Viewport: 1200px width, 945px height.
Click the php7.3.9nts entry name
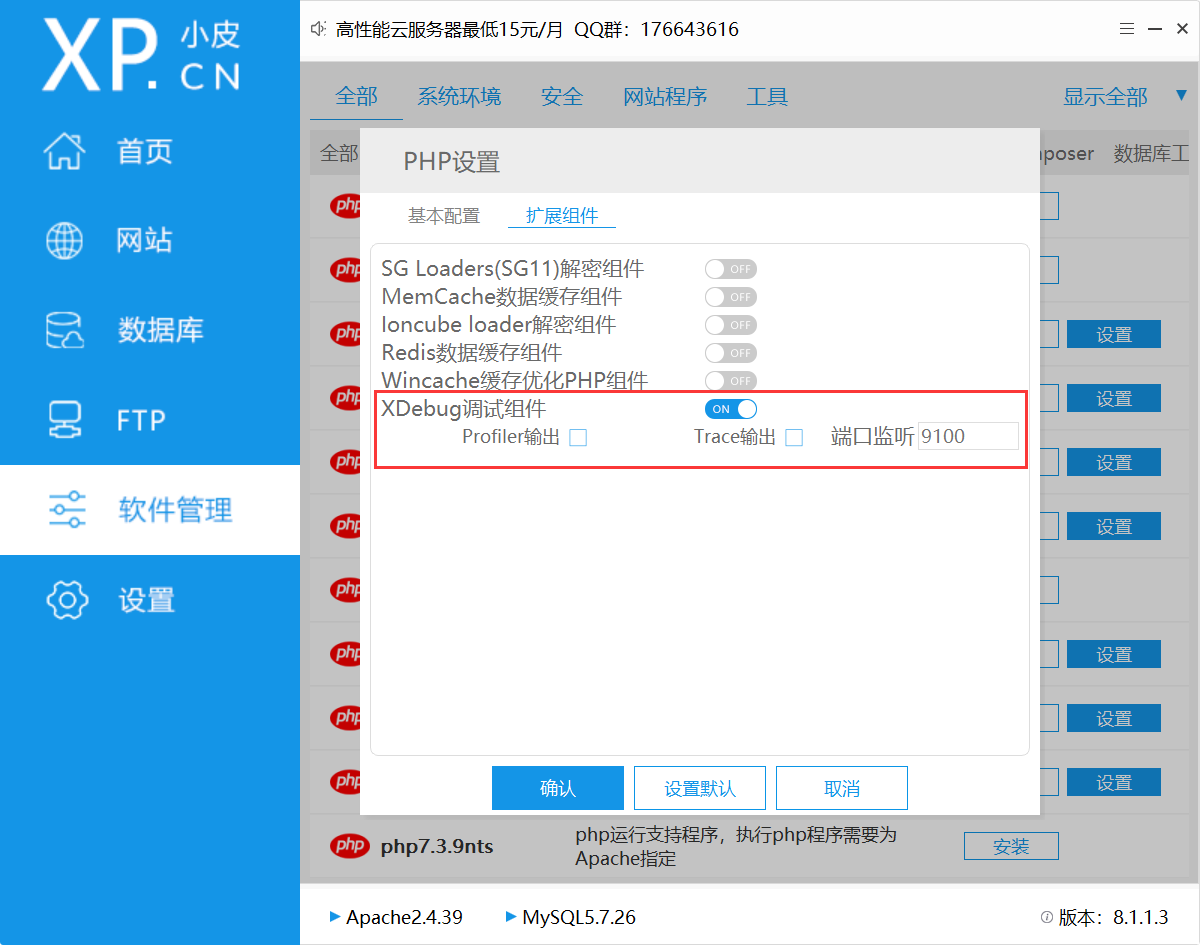point(437,847)
